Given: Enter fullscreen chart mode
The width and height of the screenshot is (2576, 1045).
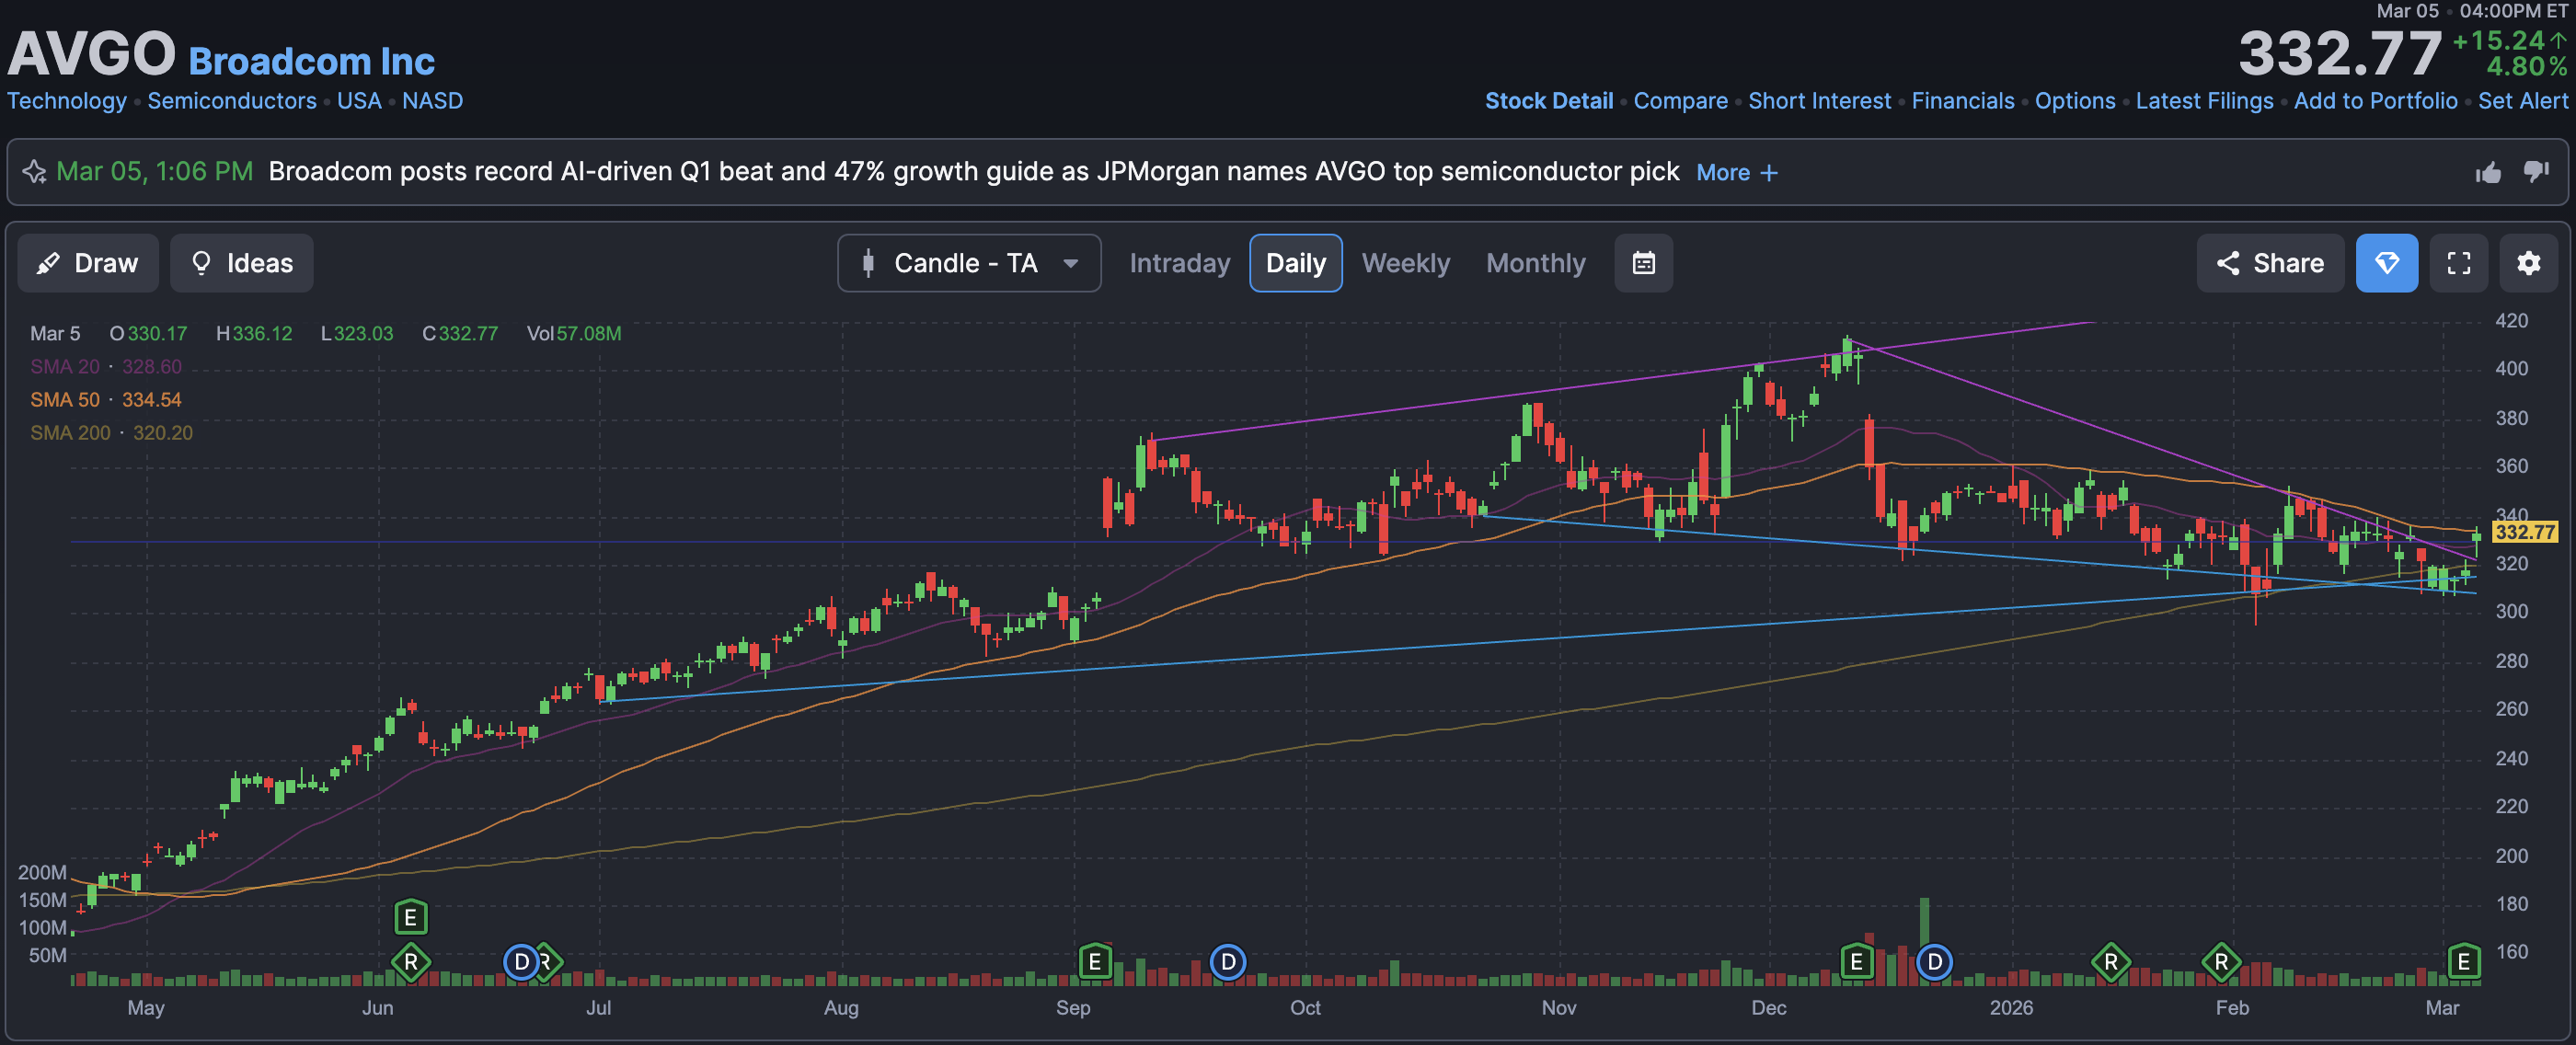Looking at the screenshot, I should point(2458,263).
